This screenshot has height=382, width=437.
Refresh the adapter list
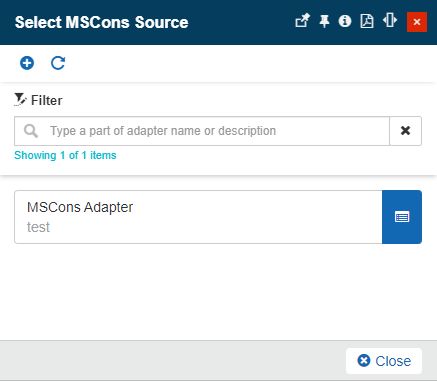pyautogui.click(x=58, y=63)
